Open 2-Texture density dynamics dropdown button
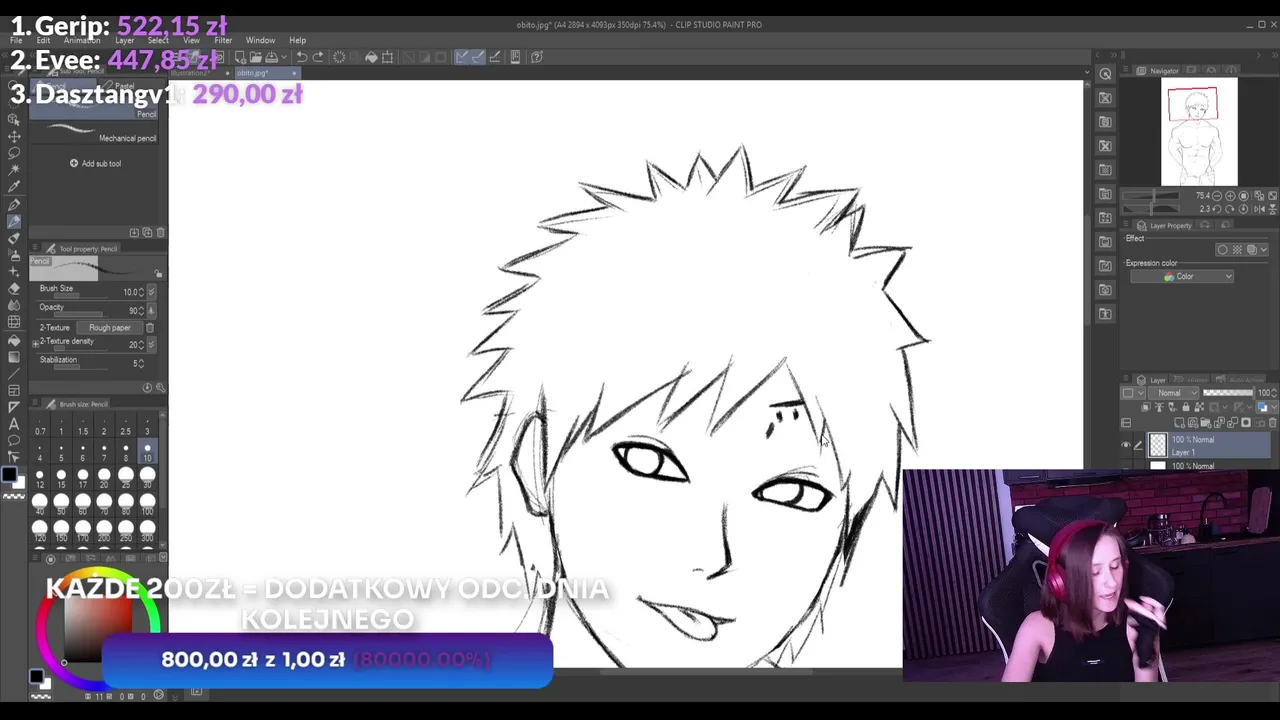Image resolution: width=1280 pixels, height=720 pixels. [151, 344]
